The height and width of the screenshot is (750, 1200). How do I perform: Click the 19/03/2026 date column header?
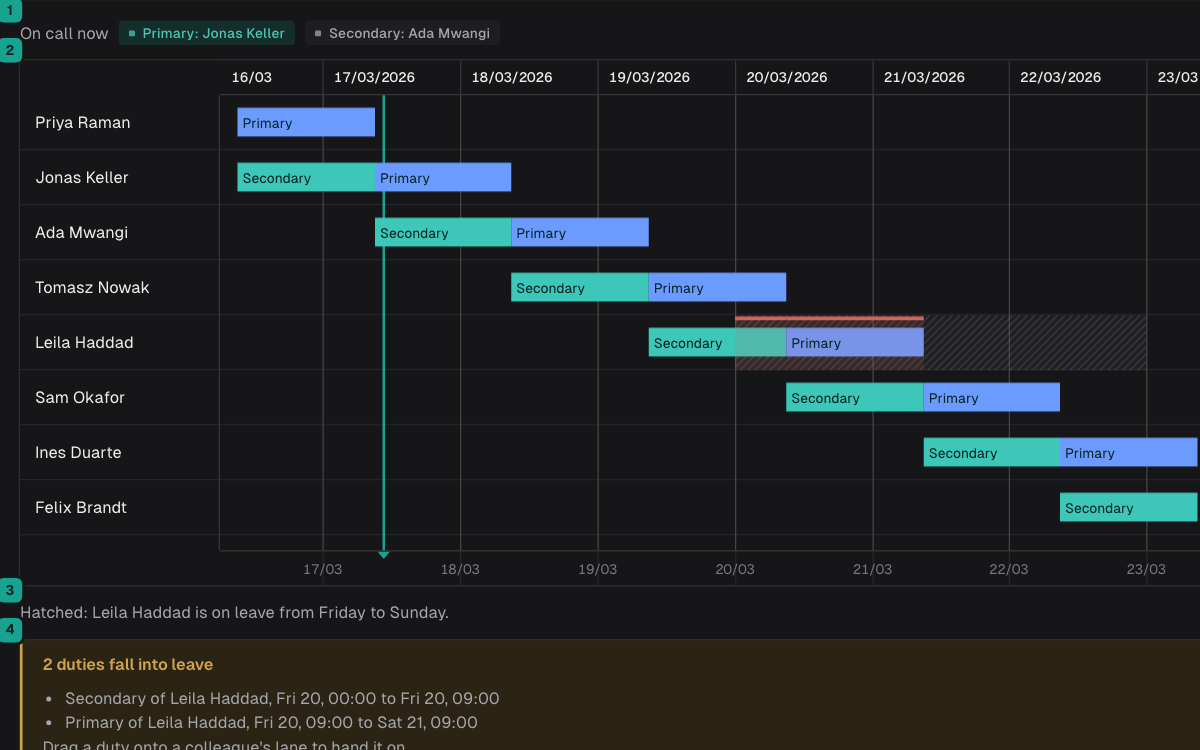coord(649,77)
